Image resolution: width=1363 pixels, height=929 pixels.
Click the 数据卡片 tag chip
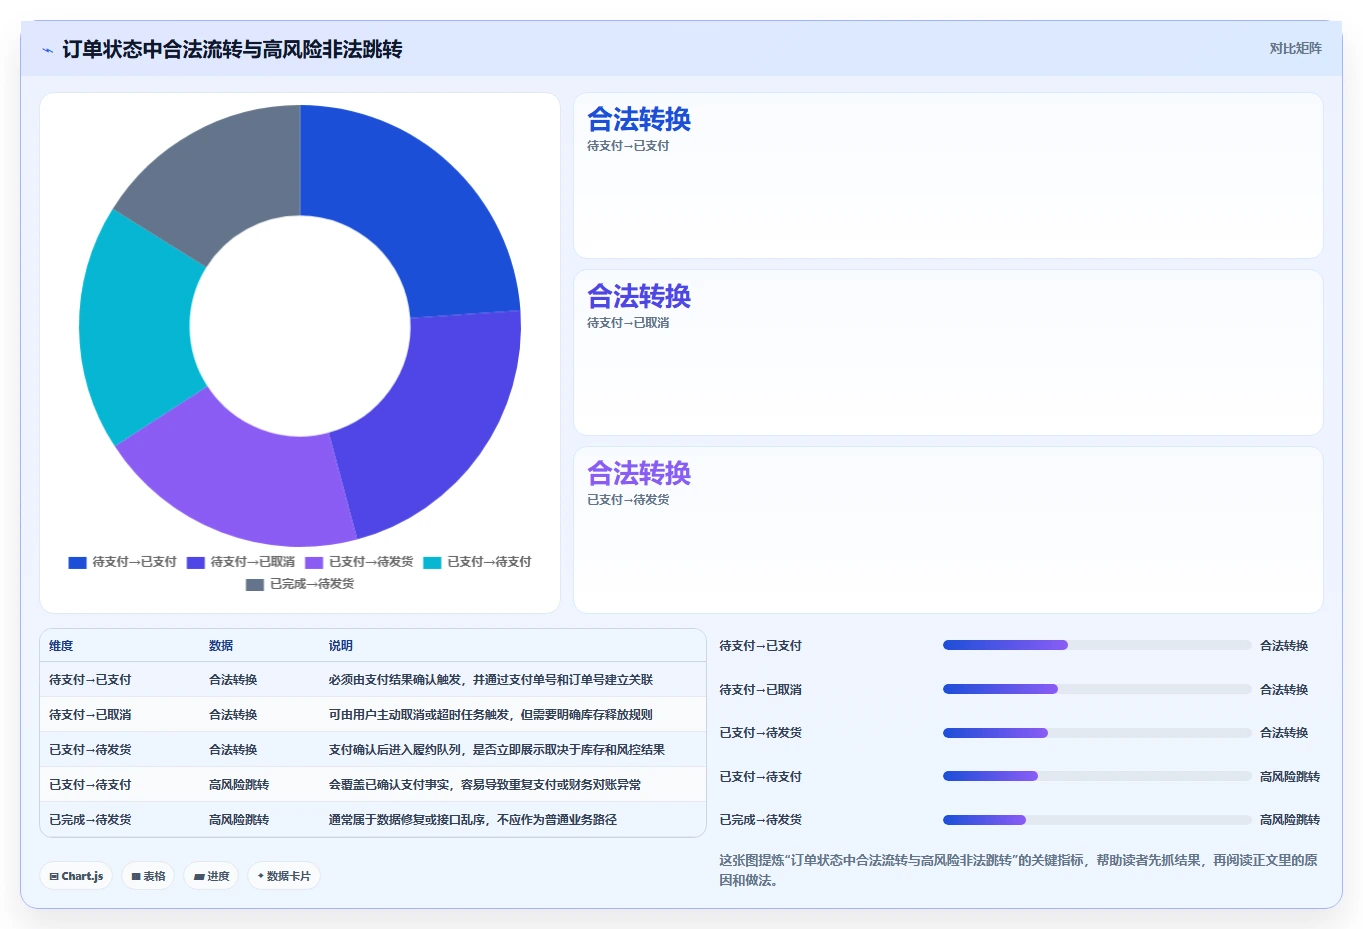tap(284, 876)
